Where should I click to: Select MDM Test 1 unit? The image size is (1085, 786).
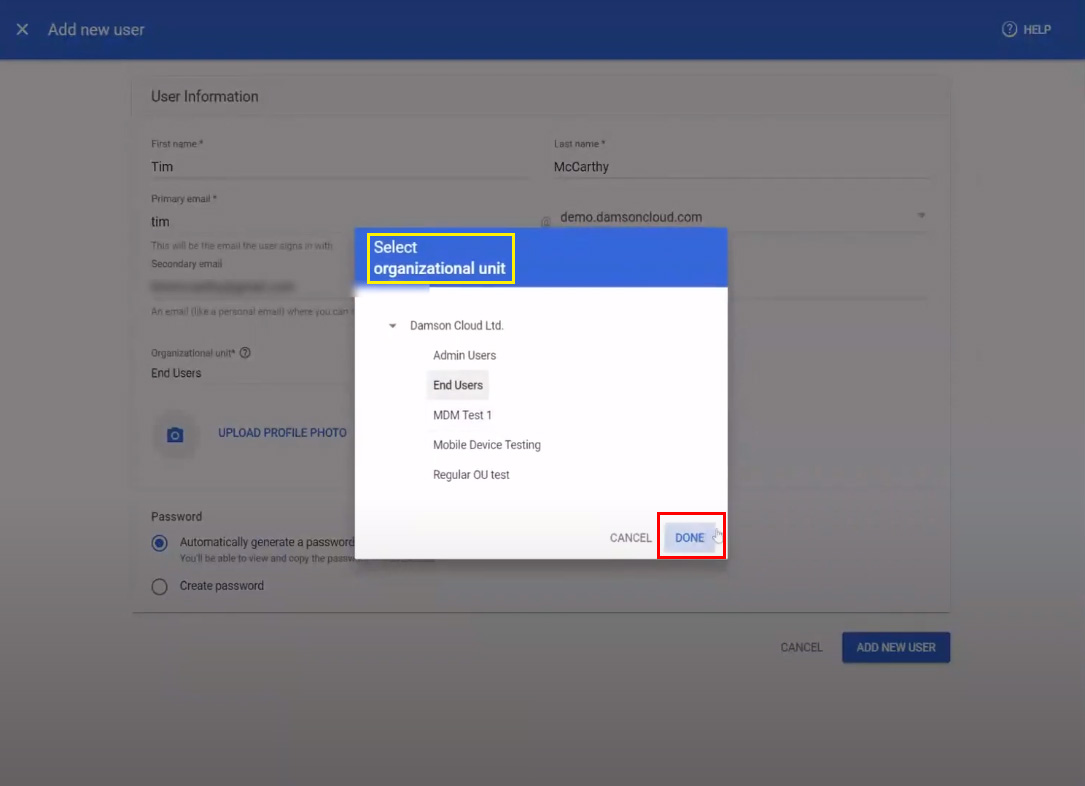tap(462, 415)
